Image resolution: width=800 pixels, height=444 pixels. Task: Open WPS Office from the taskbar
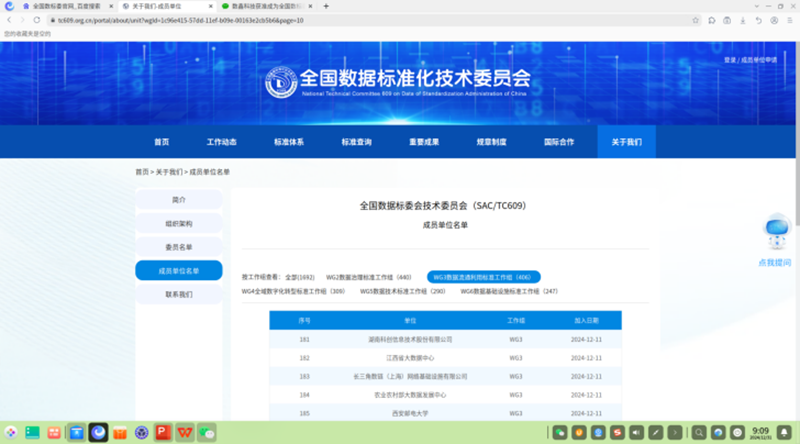pyautogui.click(x=184, y=432)
